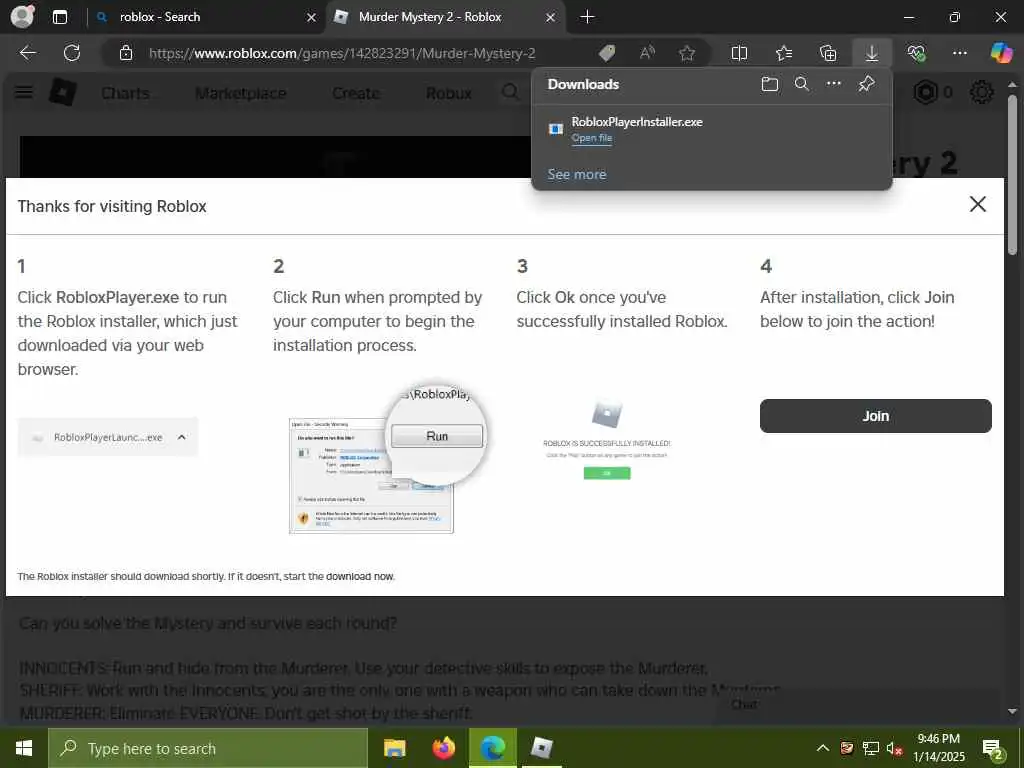The height and width of the screenshot is (768, 1024).
Task: Open the network tray icon
Action: pos(871,748)
